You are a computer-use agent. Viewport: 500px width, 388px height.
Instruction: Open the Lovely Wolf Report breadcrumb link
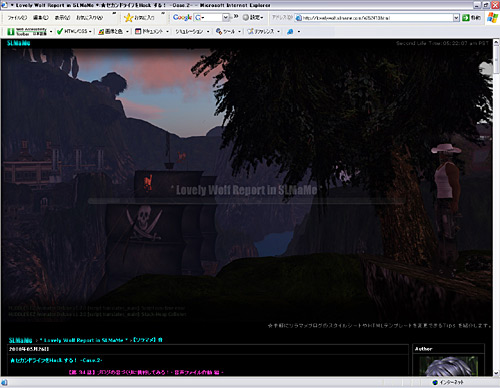pos(81,340)
